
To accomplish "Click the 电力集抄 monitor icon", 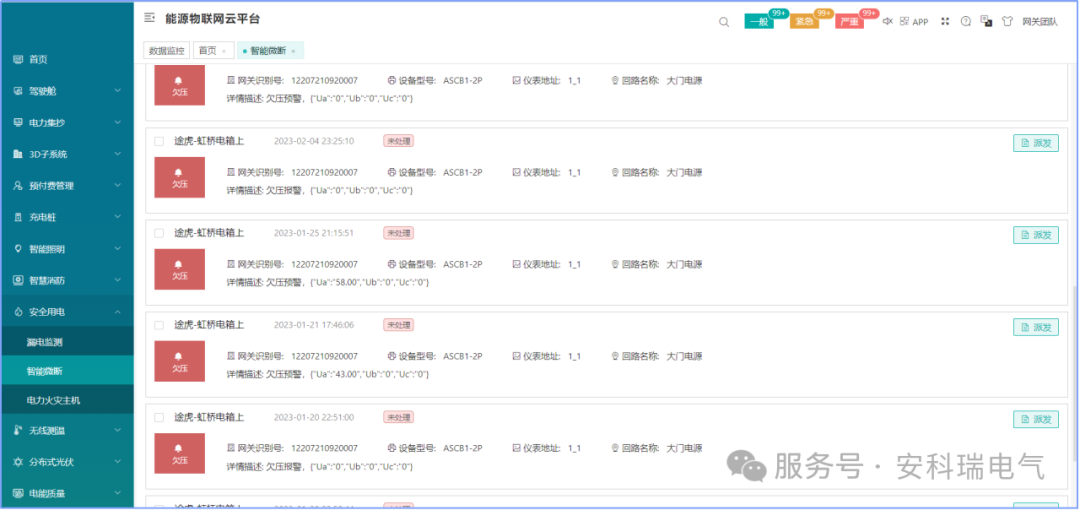I will 19,123.
